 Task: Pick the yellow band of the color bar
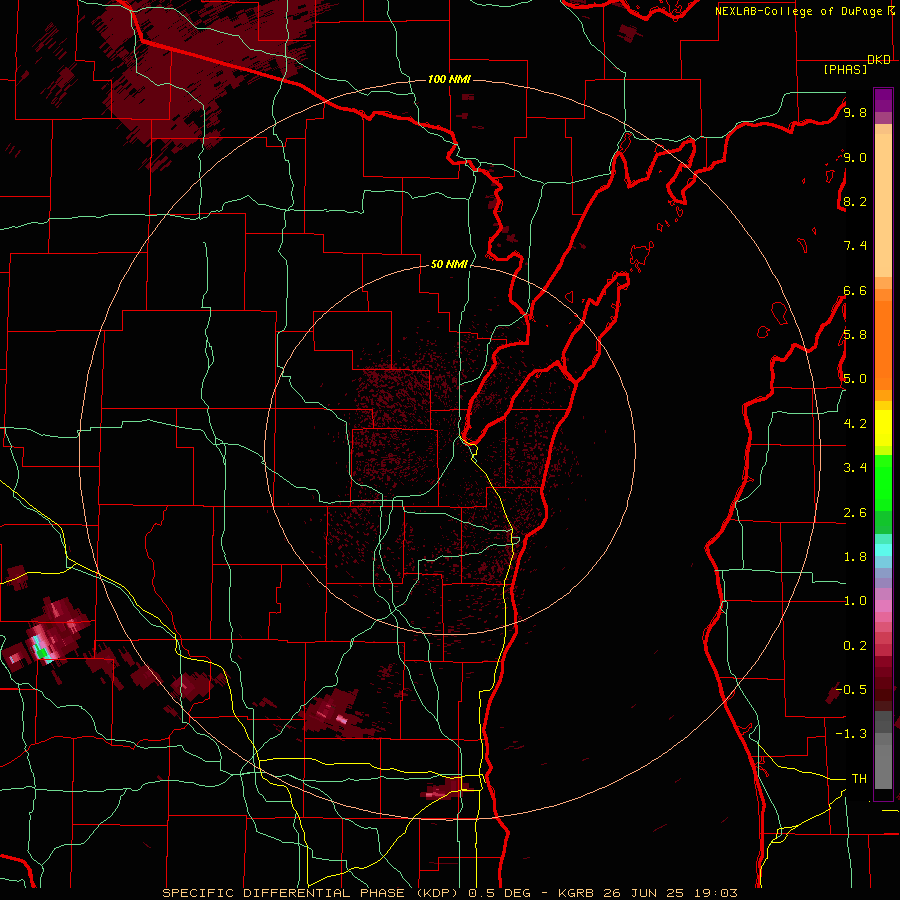[883, 428]
